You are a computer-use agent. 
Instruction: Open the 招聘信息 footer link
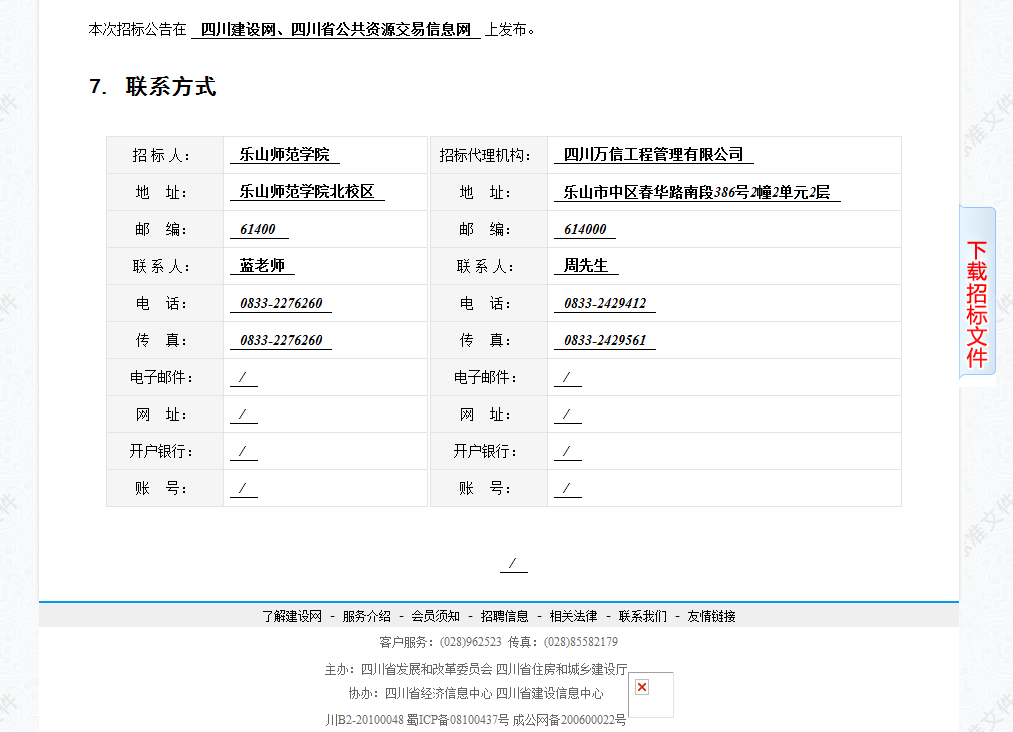point(505,616)
